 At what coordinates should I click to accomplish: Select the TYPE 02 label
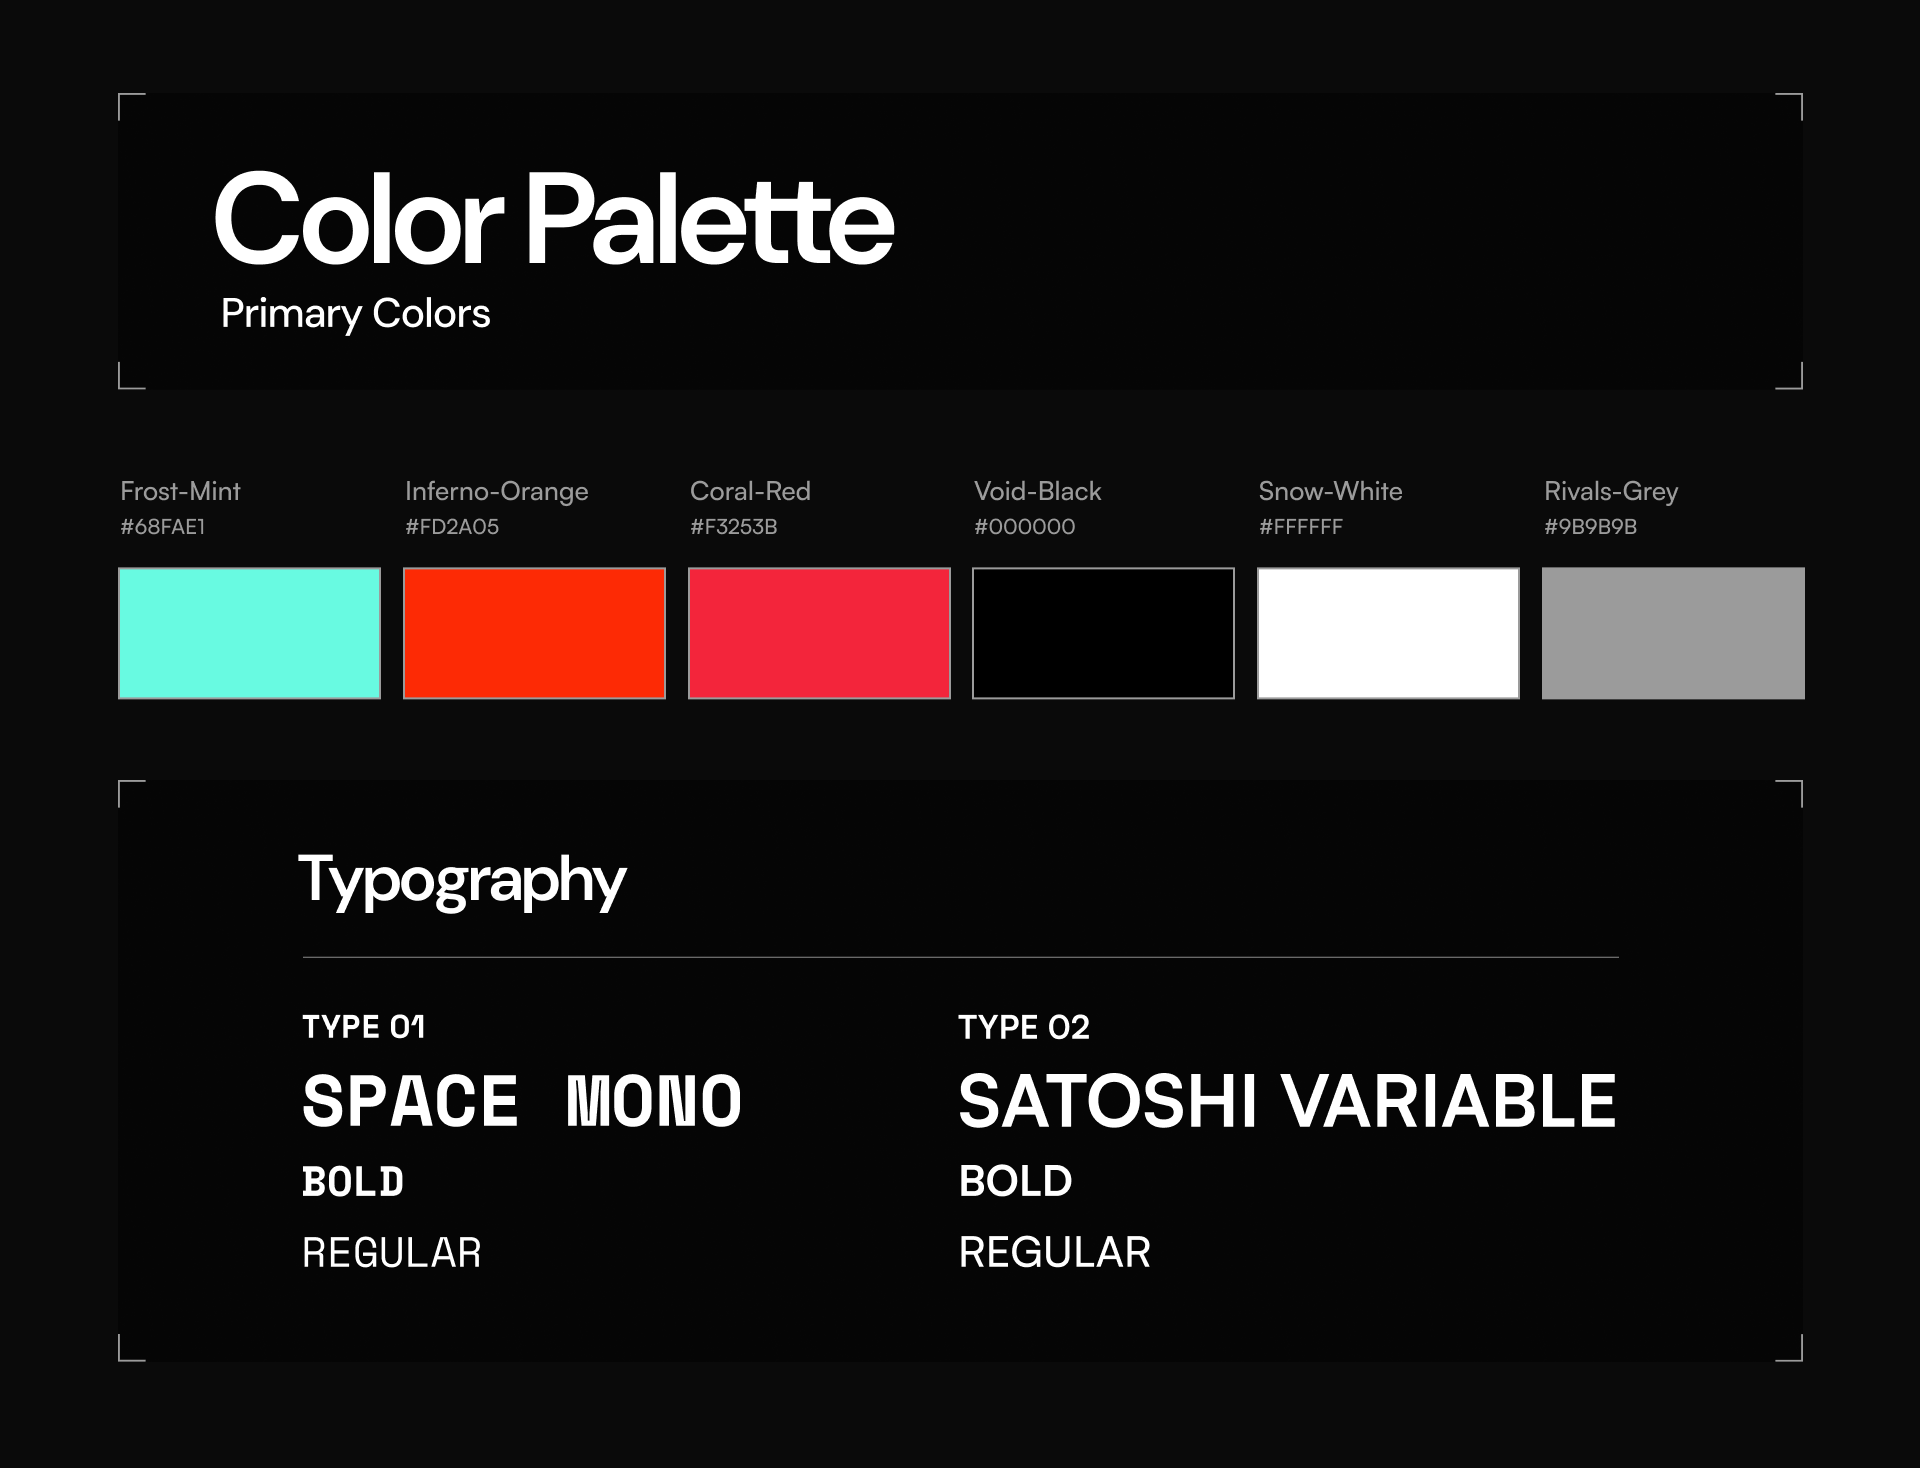[1024, 1027]
